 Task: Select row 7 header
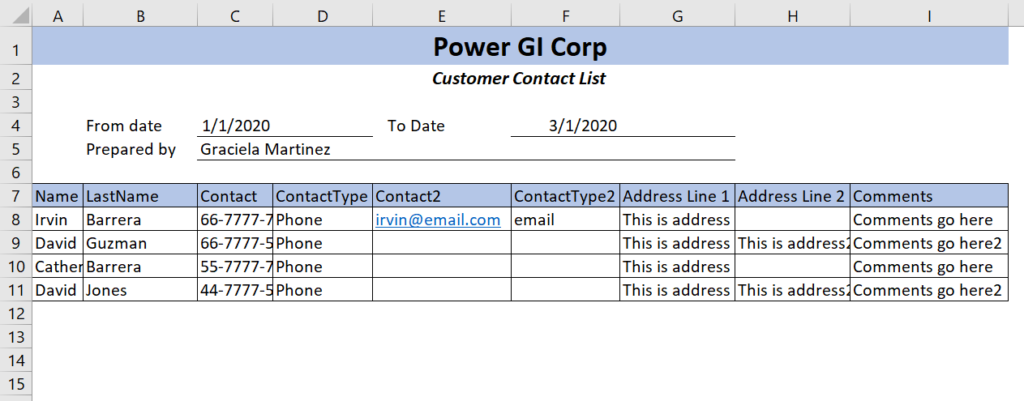pyautogui.click(x=16, y=196)
